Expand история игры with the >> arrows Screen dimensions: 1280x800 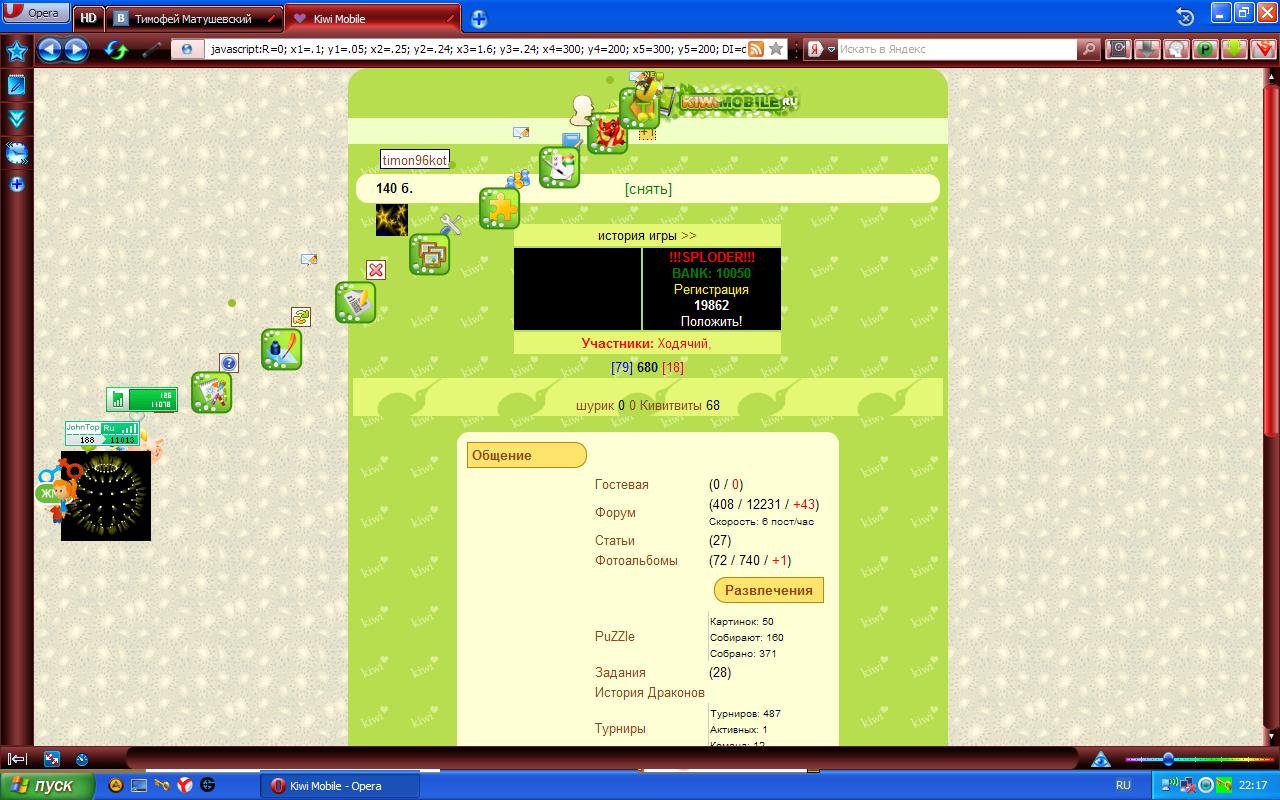point(689,236)
